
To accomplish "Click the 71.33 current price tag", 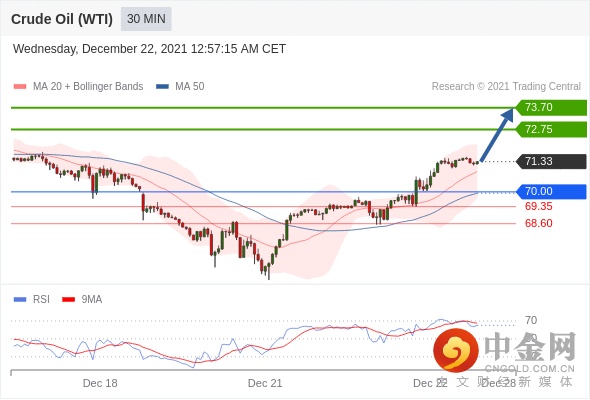I will (x=551, y=161).
